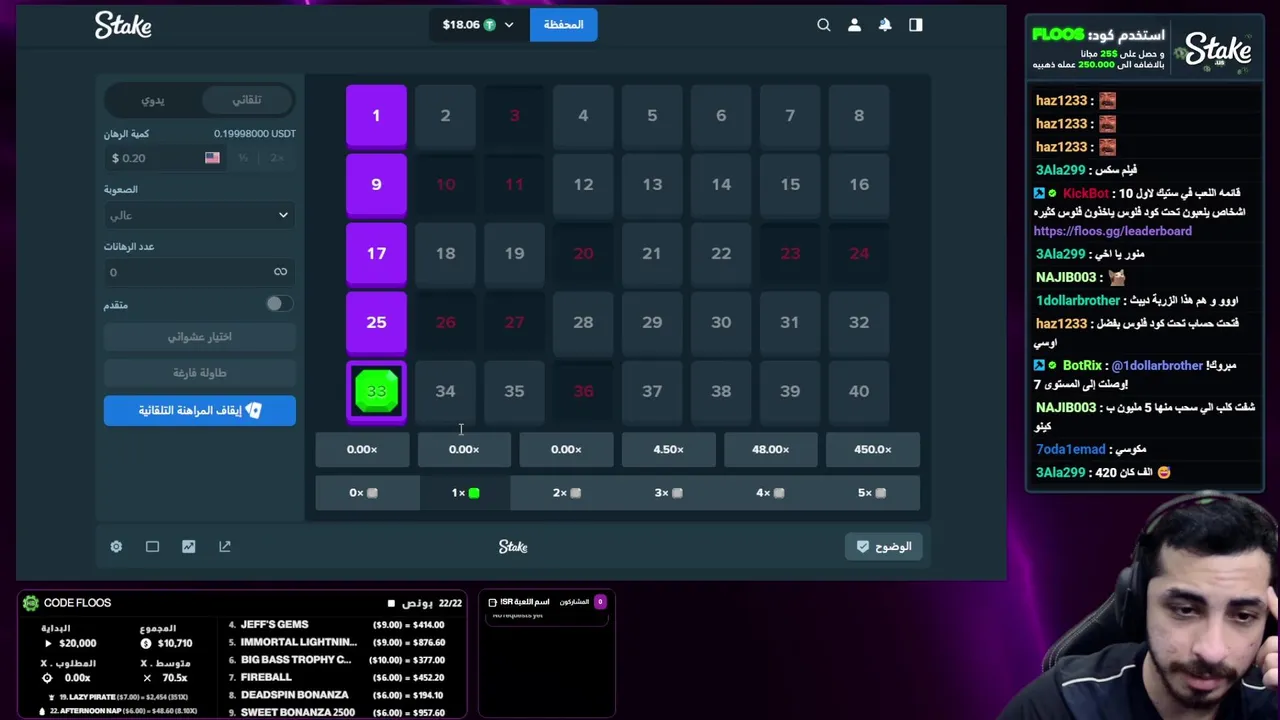Open live stats chart icon
This screenshot has height=720, width=1280.
[x=188, y=546]
